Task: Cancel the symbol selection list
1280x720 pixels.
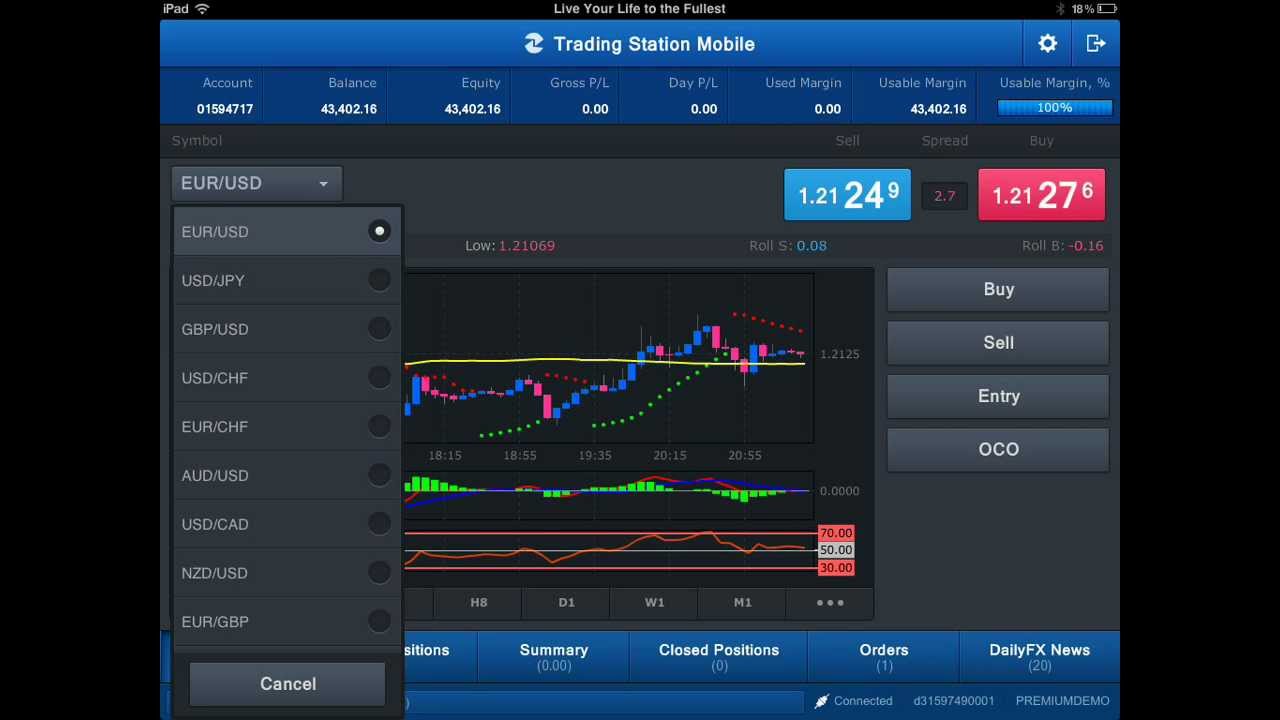Action: [288, 684]
